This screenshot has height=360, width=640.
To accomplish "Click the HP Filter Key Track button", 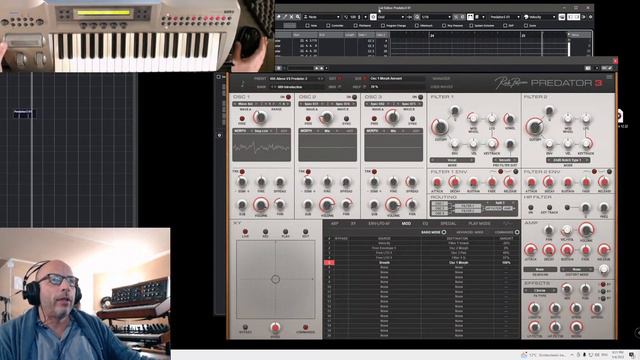I will [x=549, y=207].
